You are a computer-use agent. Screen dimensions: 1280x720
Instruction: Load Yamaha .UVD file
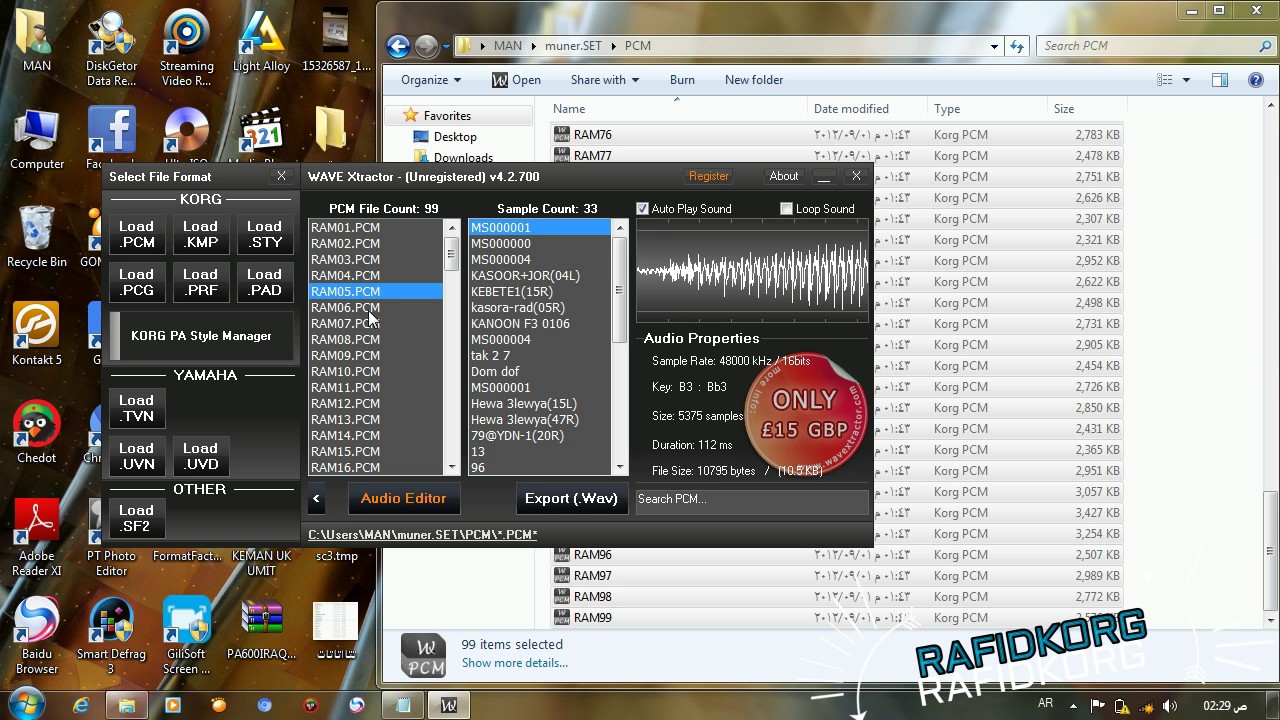200,456
